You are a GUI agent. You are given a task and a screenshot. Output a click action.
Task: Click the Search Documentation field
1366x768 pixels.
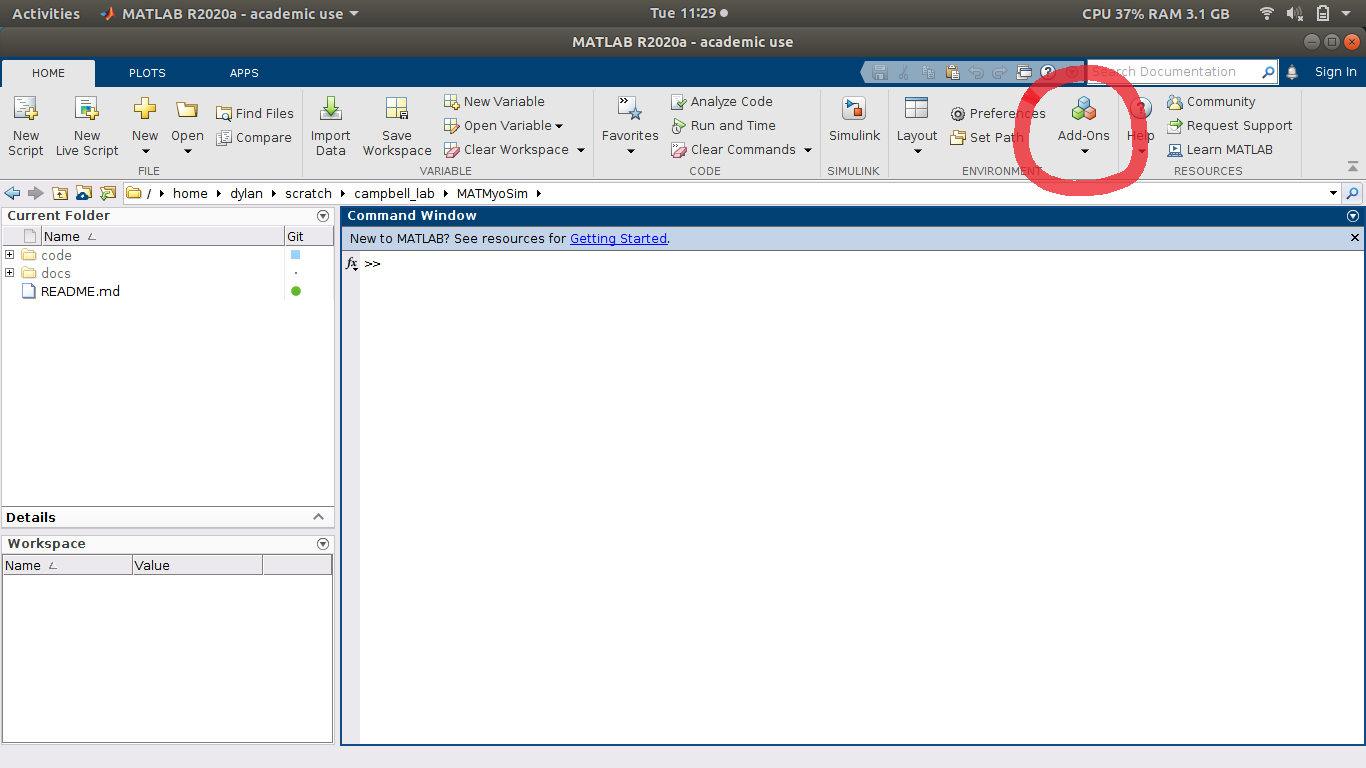[1173, 72]
